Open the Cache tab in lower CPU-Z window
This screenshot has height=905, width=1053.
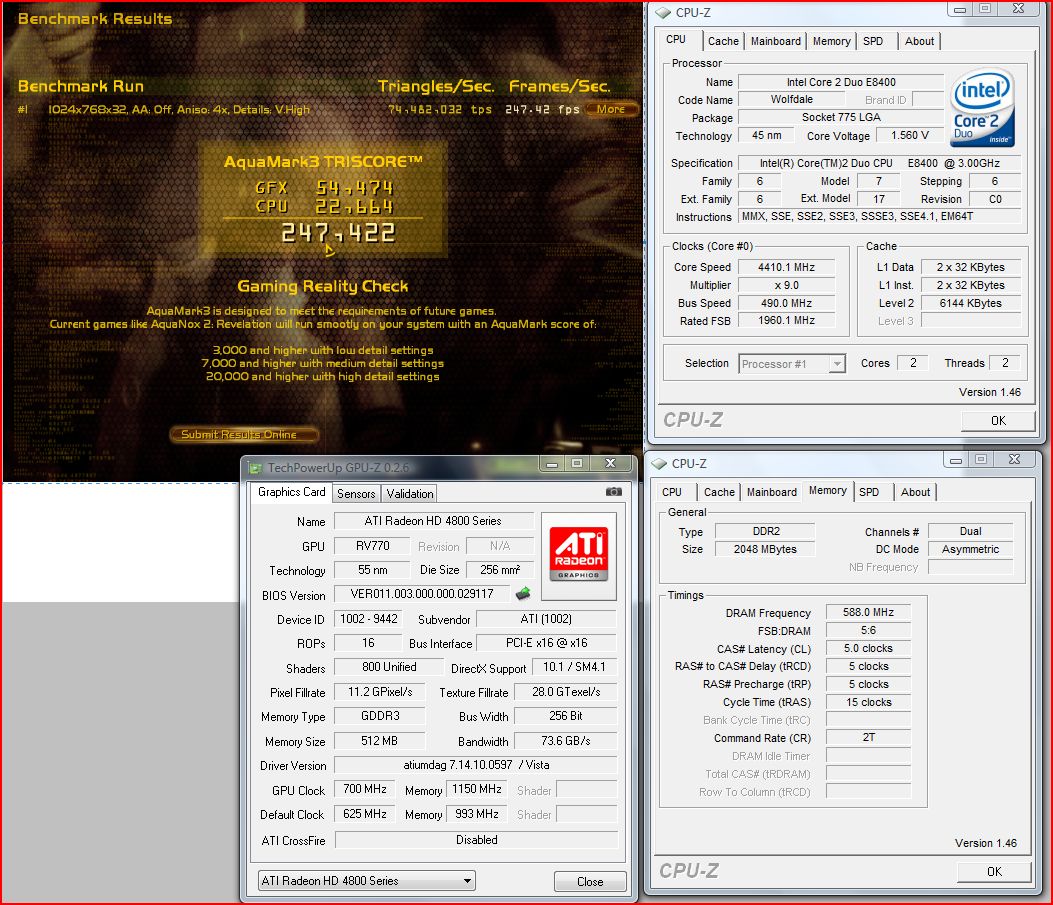click(x=719, y=492)
